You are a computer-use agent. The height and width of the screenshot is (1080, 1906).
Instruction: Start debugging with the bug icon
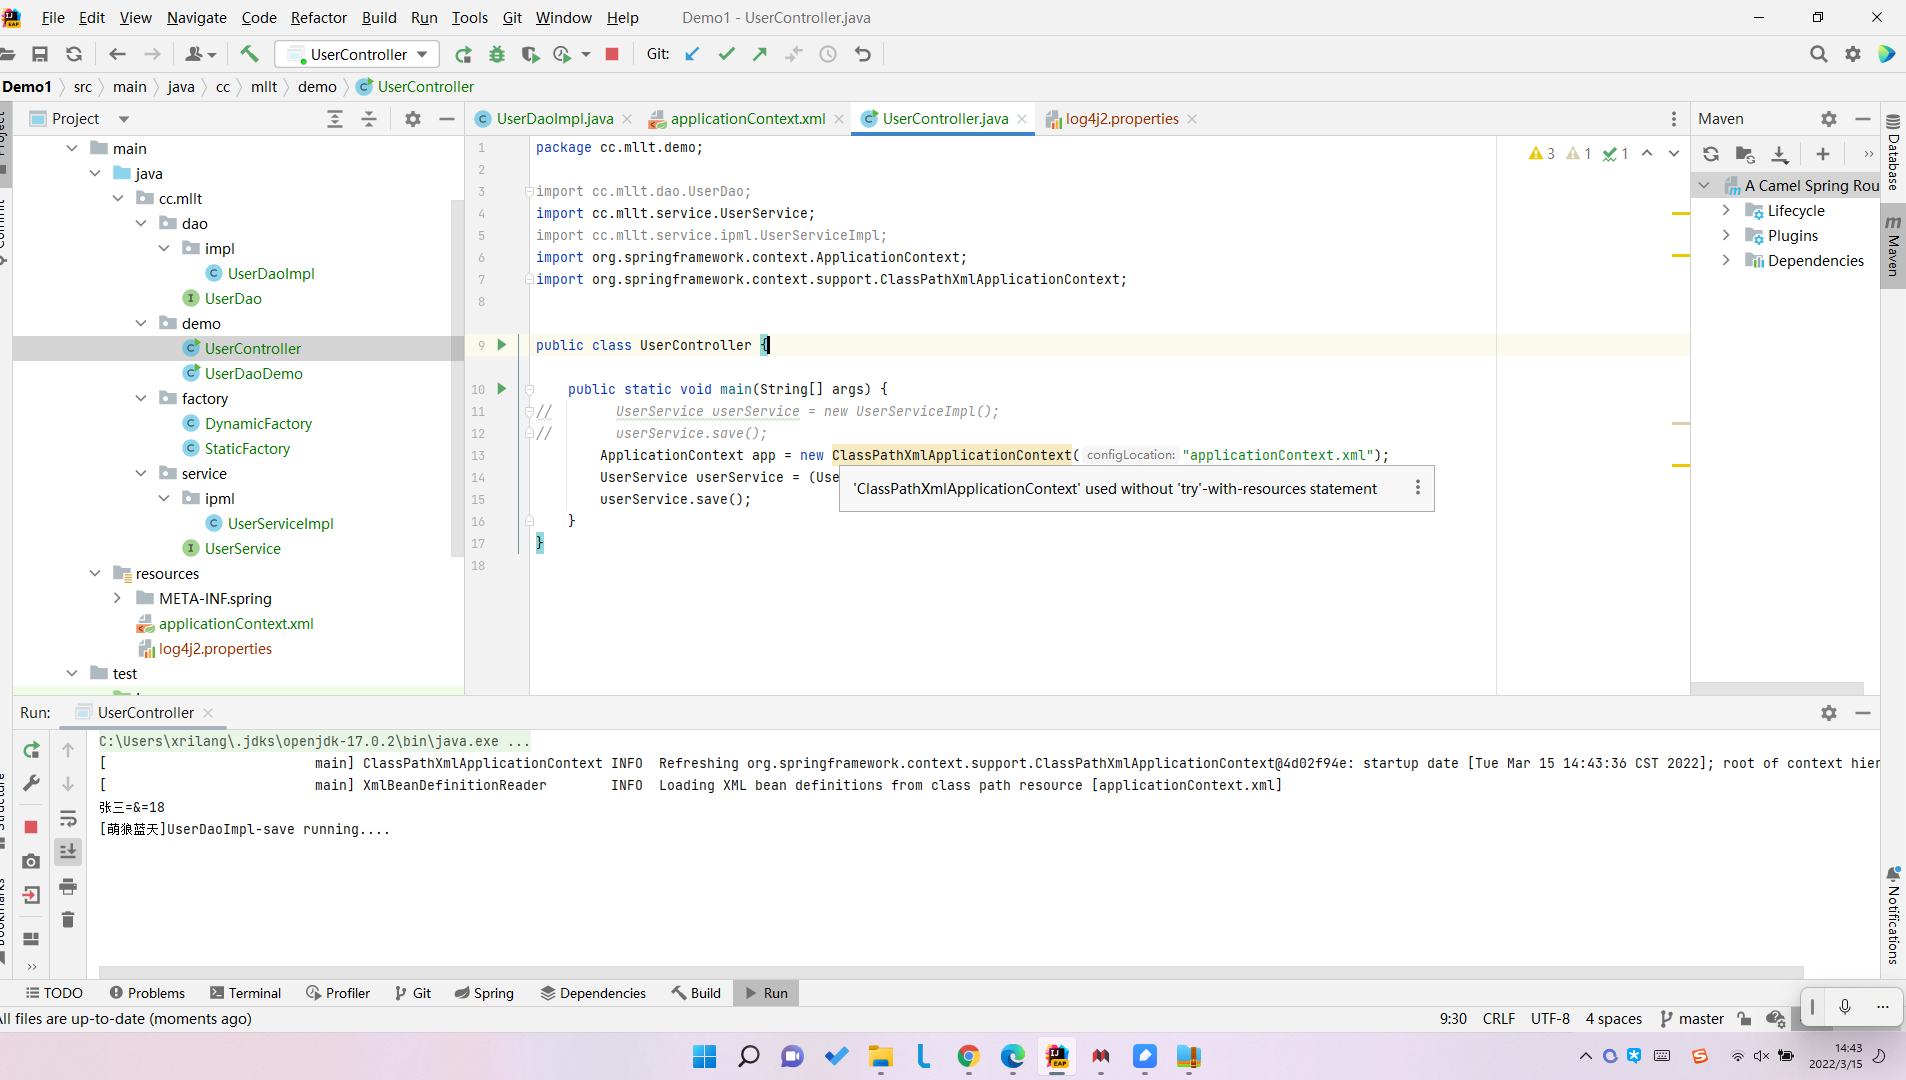pyautogui.click(x=497, y=54)
